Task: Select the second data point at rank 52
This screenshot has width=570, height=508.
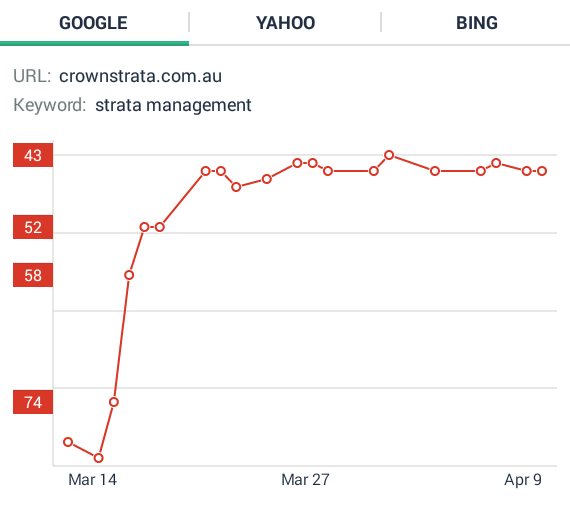Action: point(160,227)
